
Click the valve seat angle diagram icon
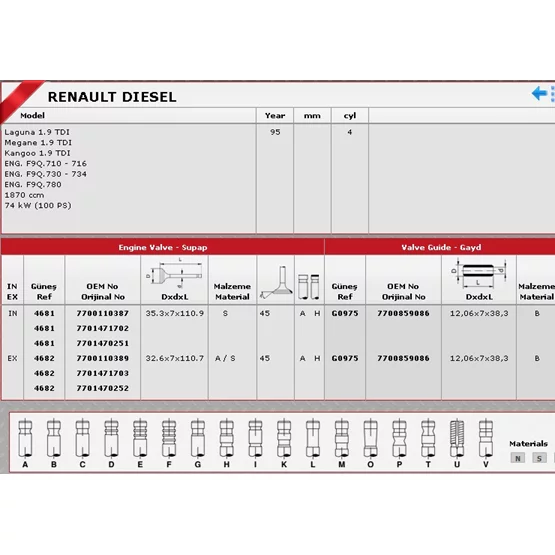tap(276, 282)
